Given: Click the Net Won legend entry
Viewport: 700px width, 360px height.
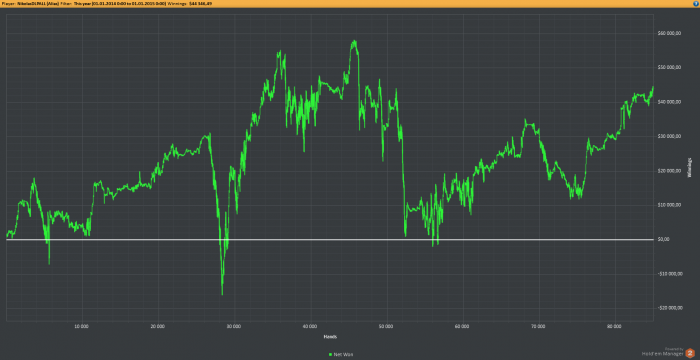Looking at the screenshot, I should 341,354.
